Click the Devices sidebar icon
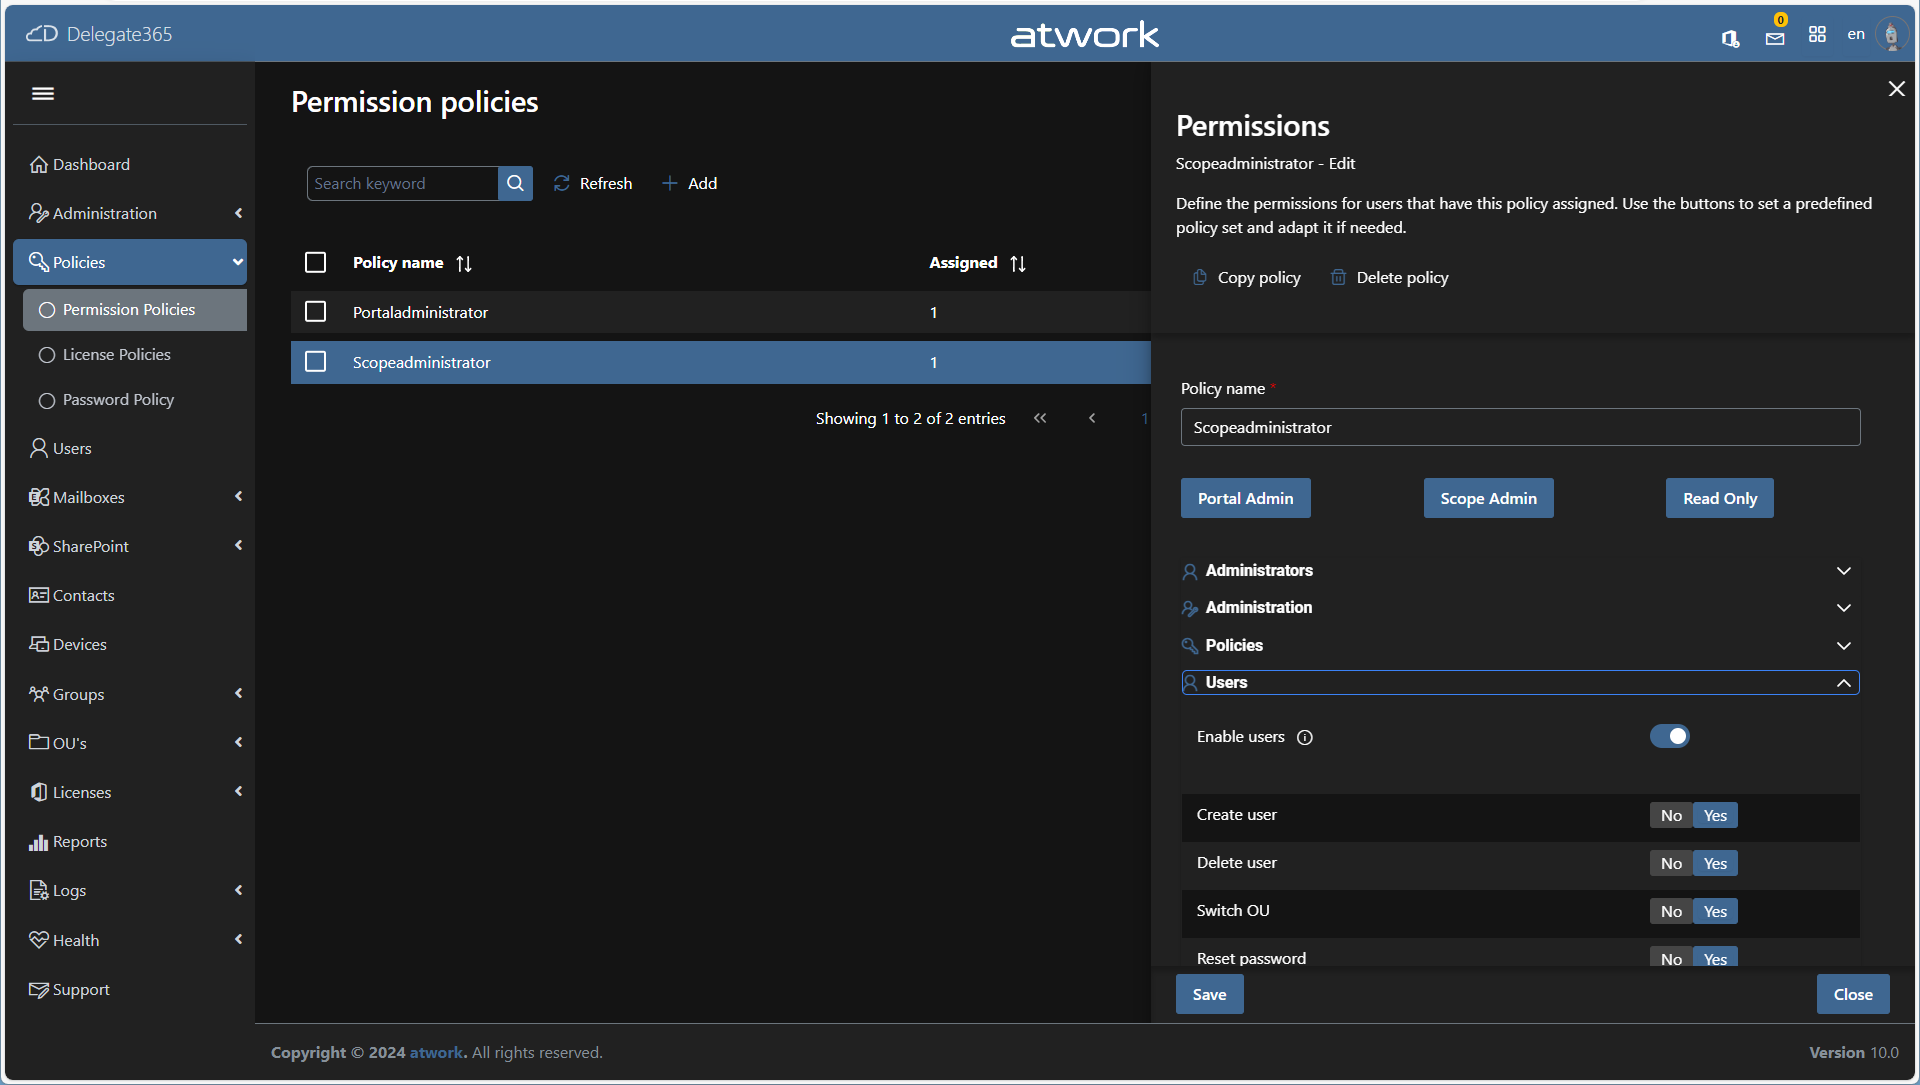Screen dimensions: 1920x1085 [39, 644]
